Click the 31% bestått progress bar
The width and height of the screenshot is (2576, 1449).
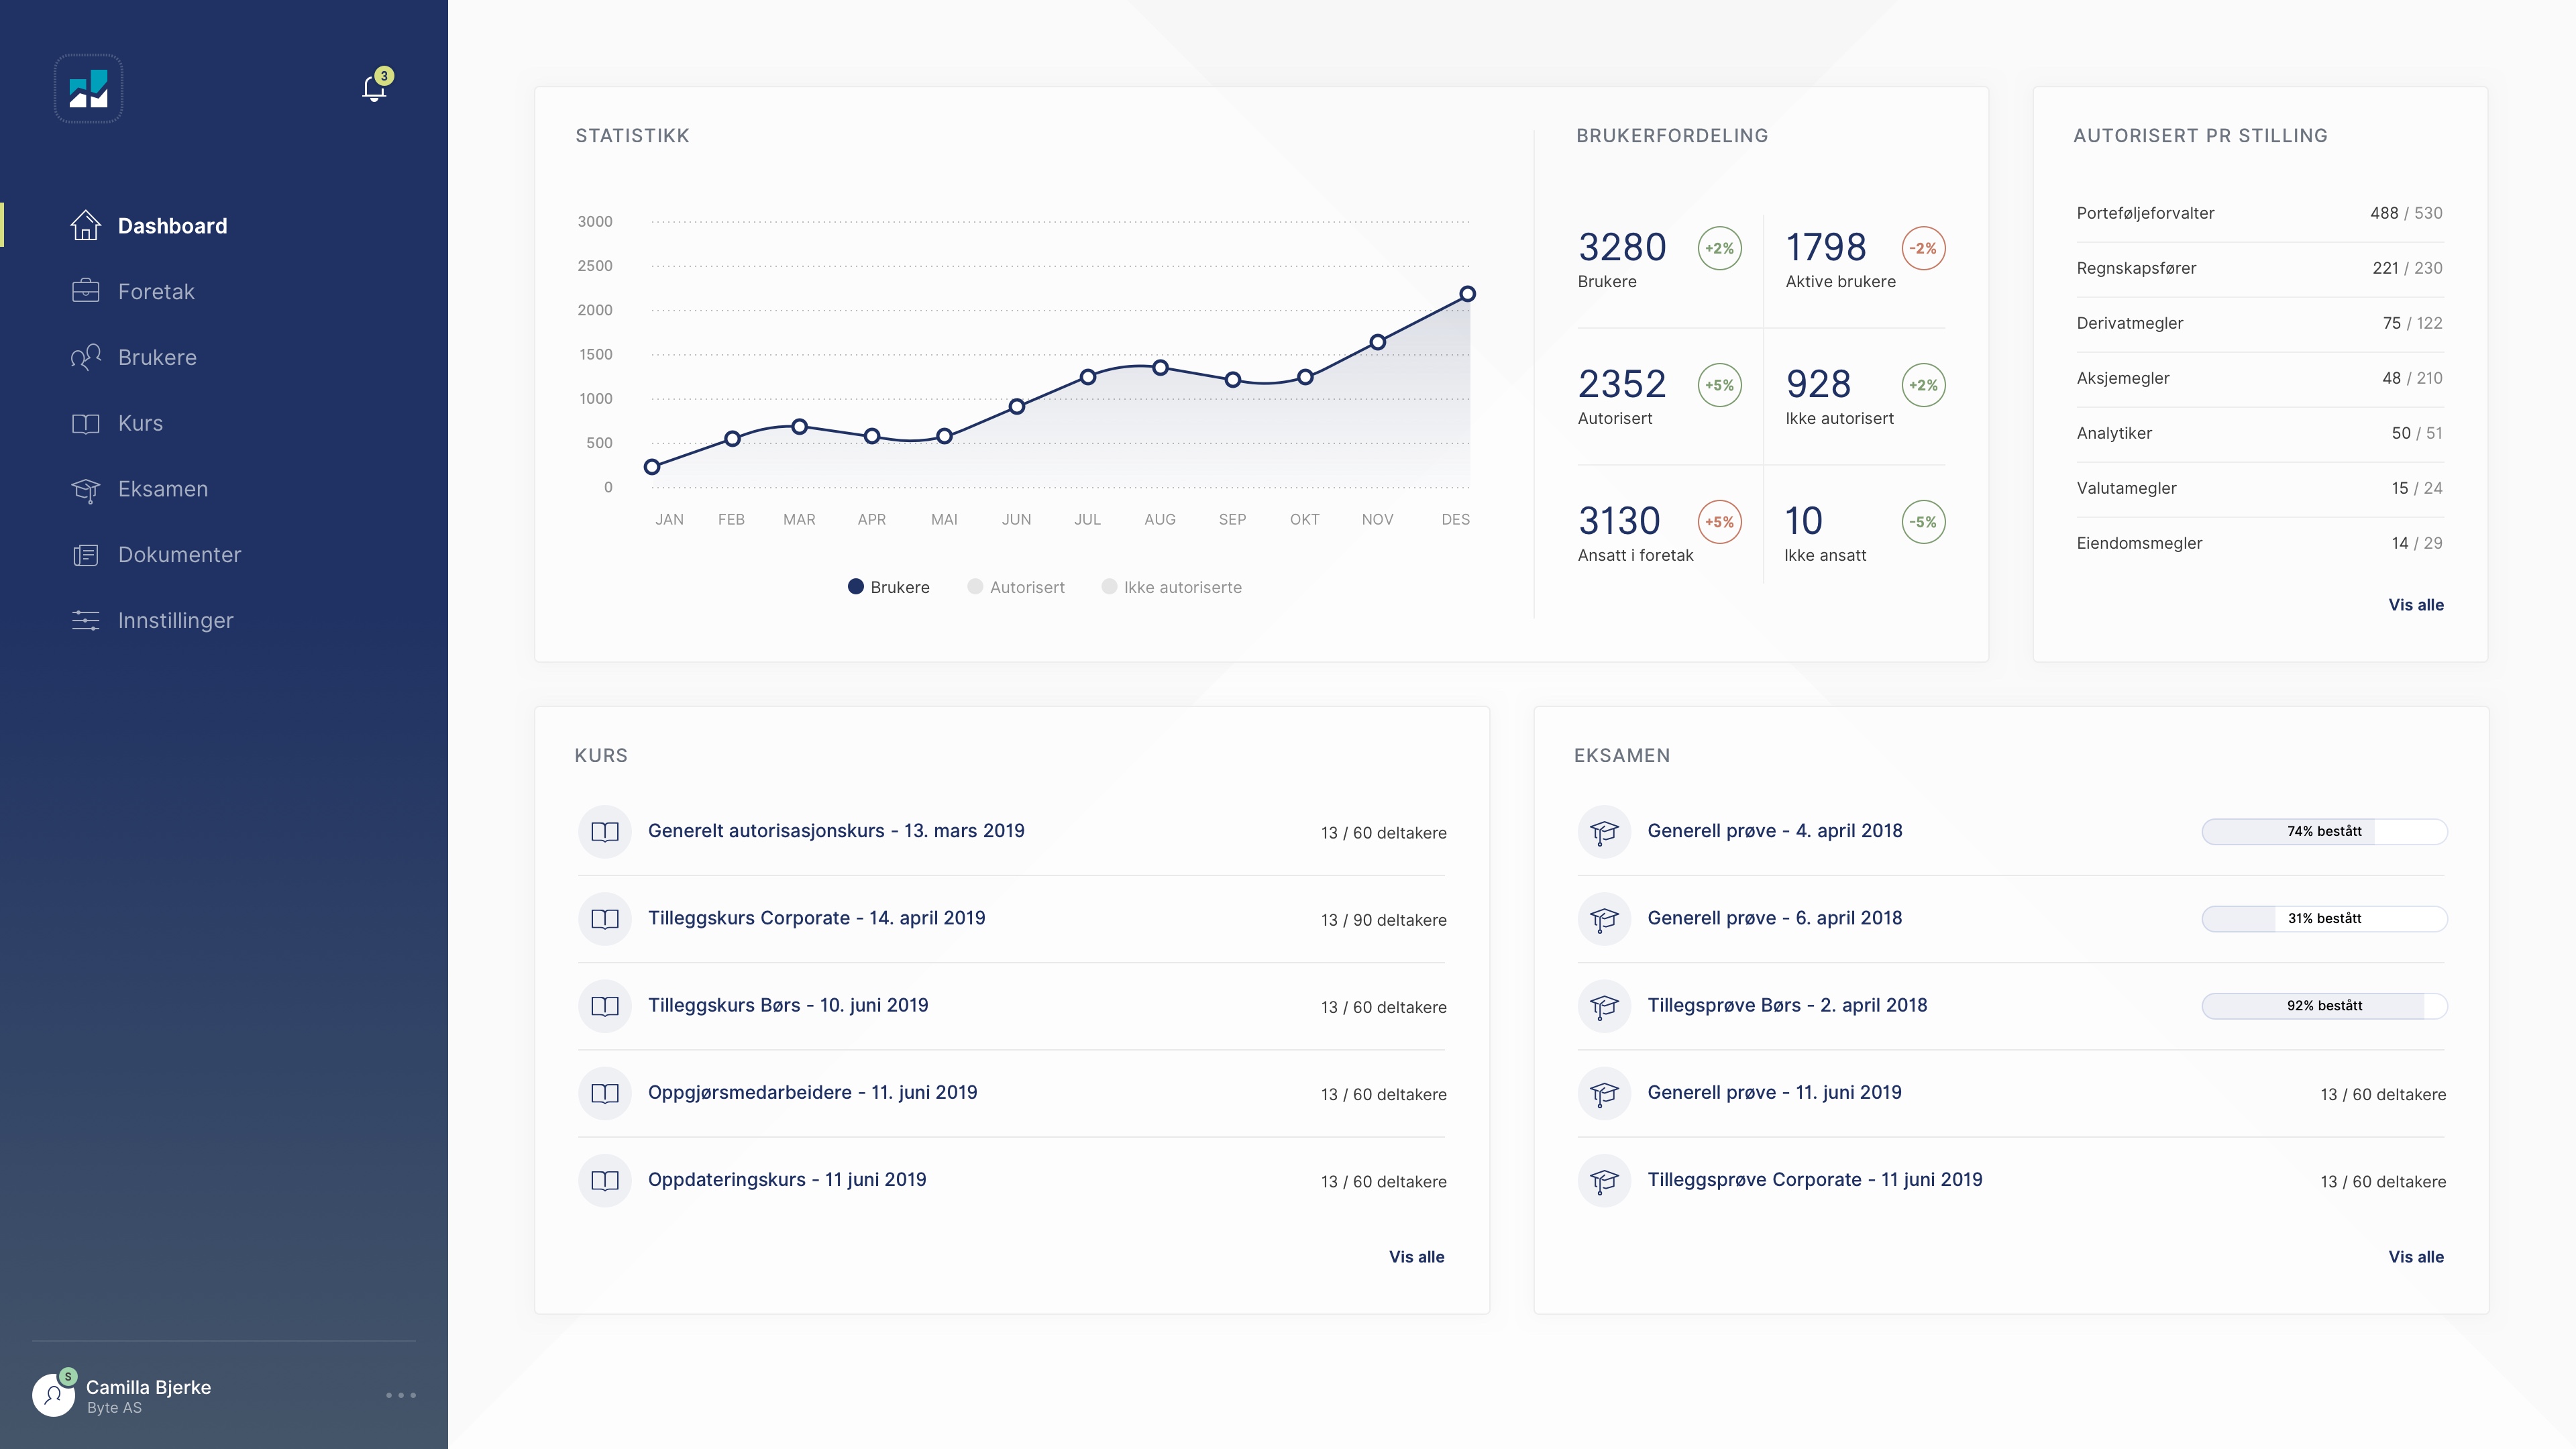(x=2324, y=919)
